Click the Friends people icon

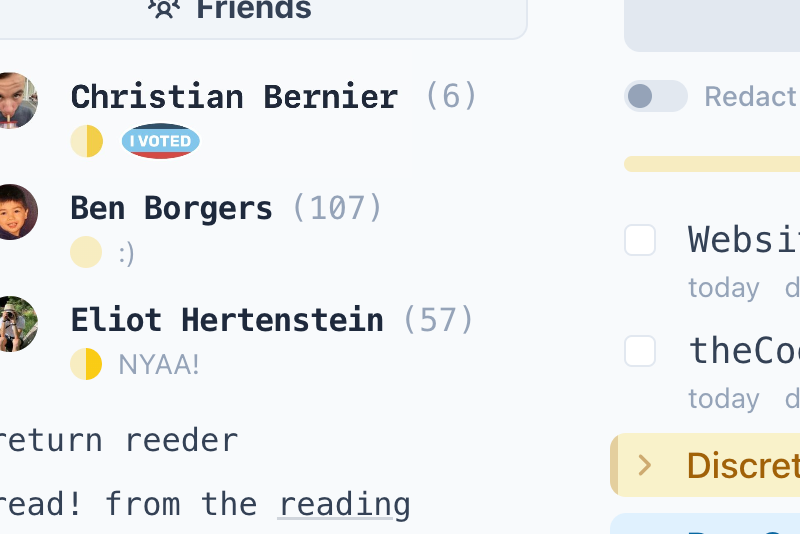click(x=164, y=8)
